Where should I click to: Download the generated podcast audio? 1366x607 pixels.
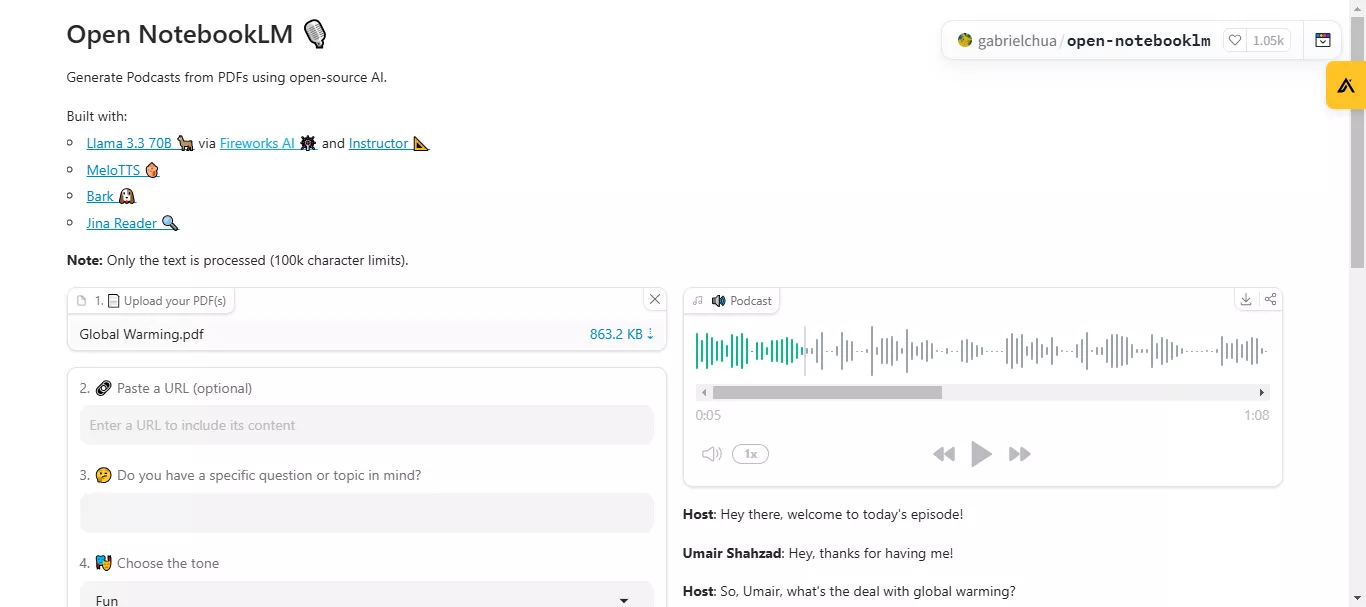pos(1246,299)
